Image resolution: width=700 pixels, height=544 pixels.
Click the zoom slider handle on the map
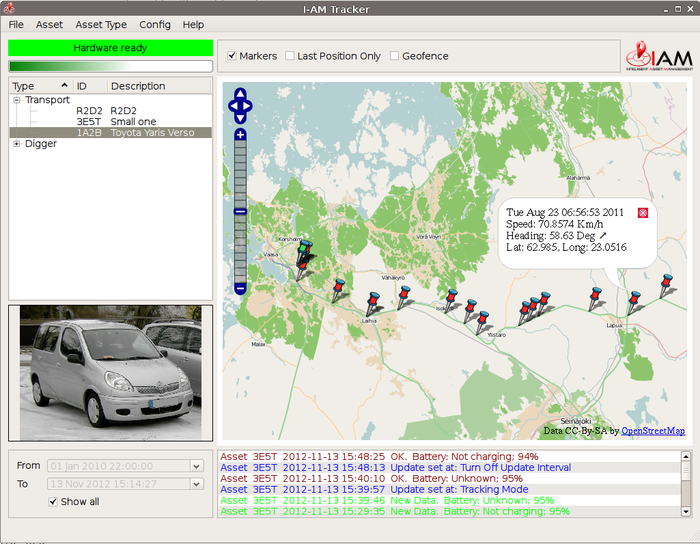coord(240,212)
